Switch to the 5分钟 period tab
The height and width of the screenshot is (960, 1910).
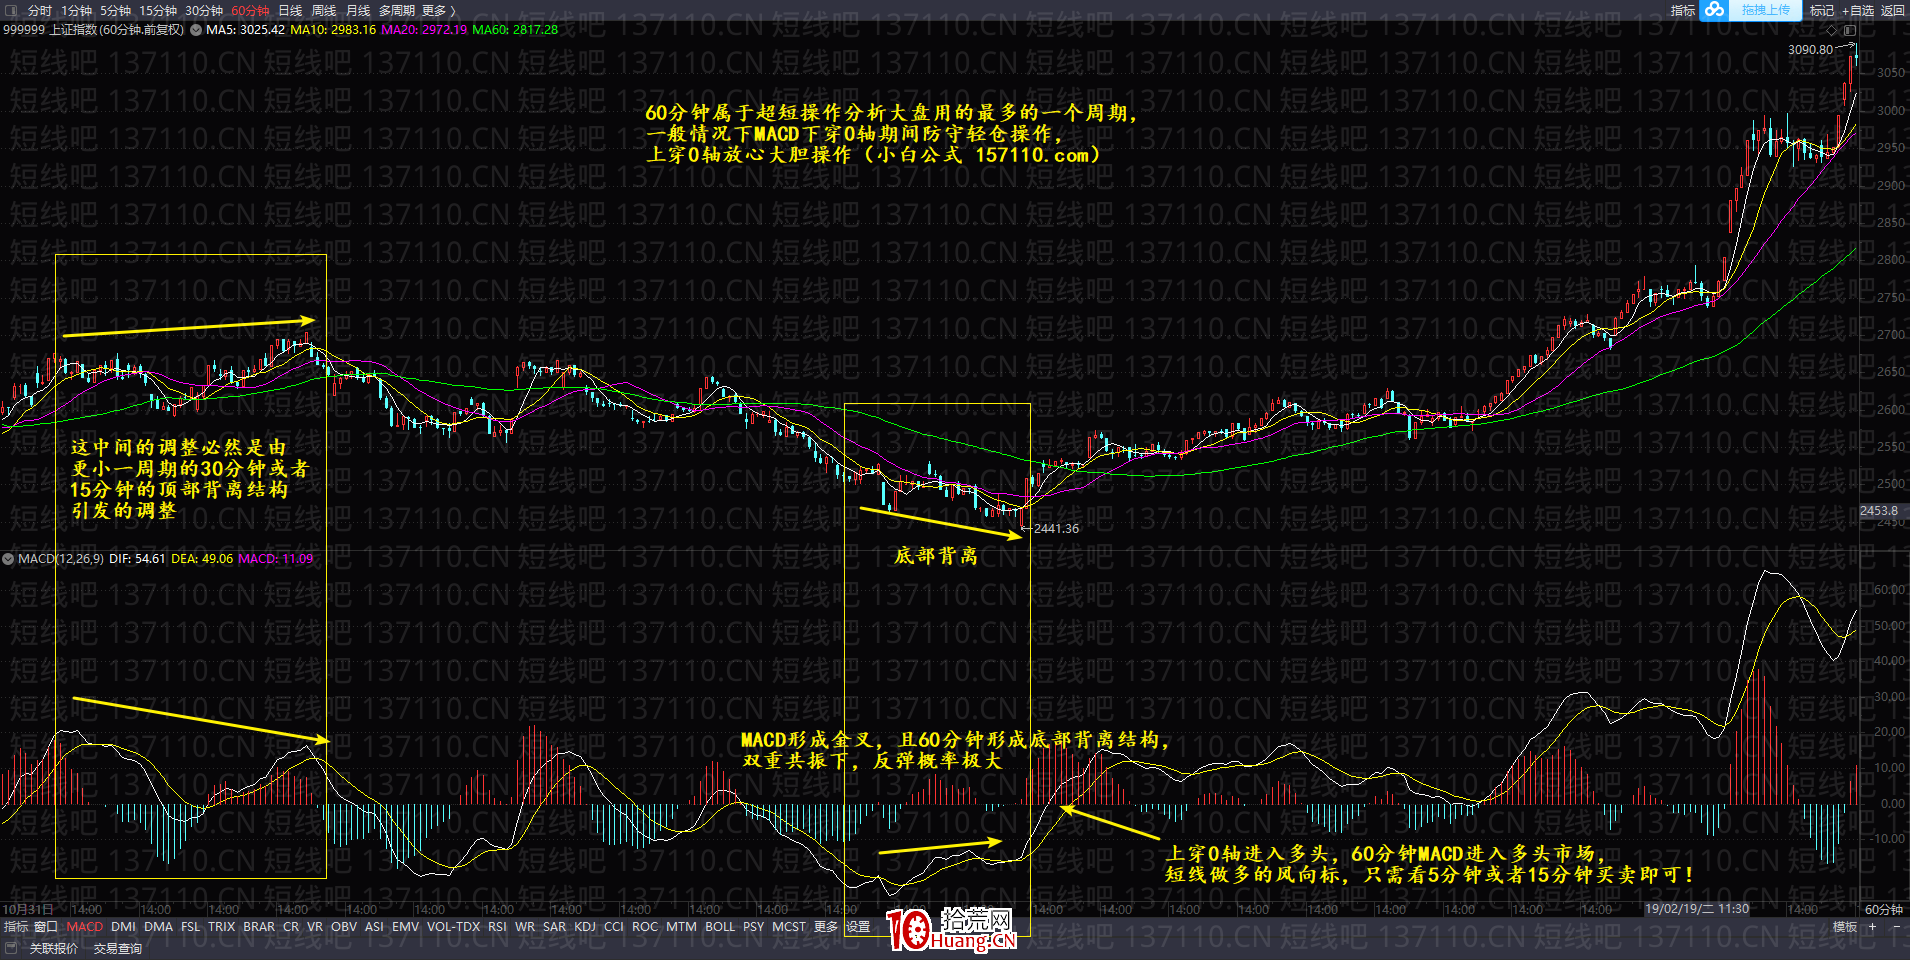[115, 10]
